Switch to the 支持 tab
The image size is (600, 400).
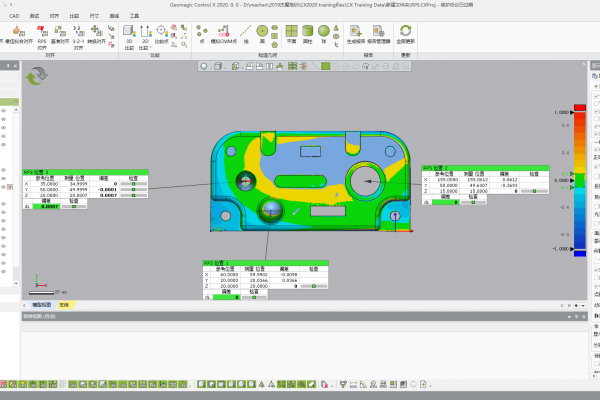(63, 303)
